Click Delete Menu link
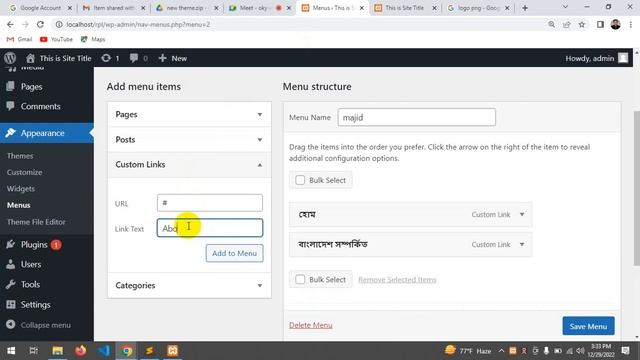This screenshot has width=640, height=360. [x=311, y=325]
